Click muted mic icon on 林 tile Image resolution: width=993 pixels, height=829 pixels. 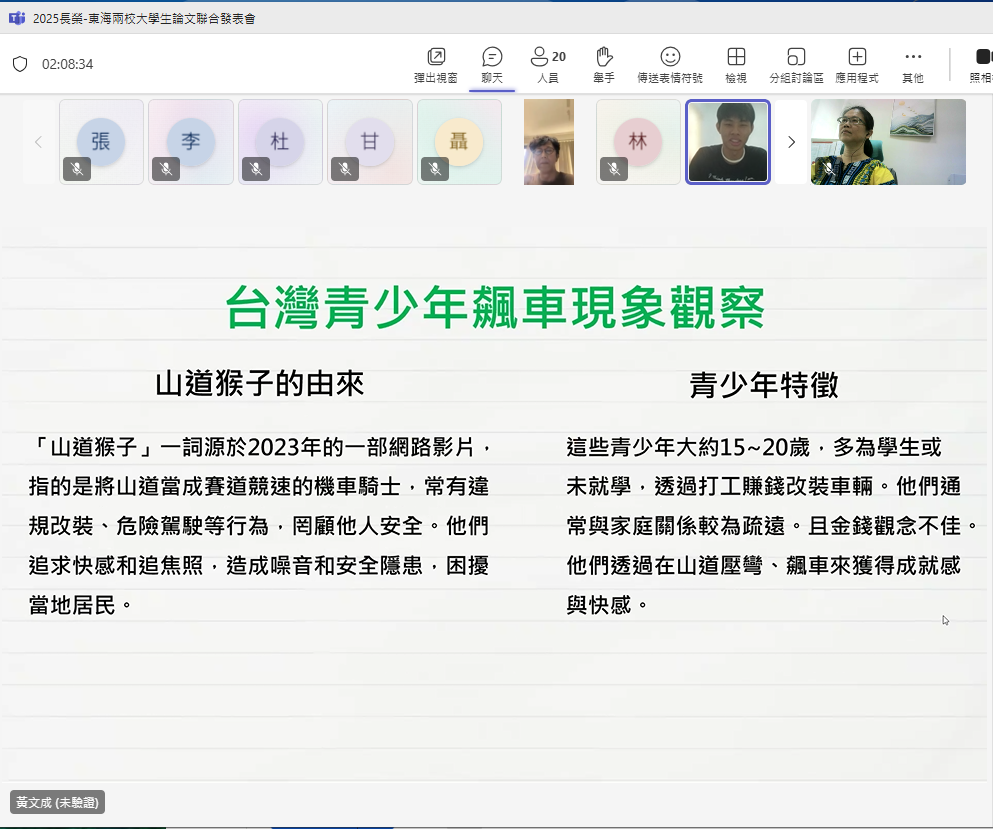(614, 169)
